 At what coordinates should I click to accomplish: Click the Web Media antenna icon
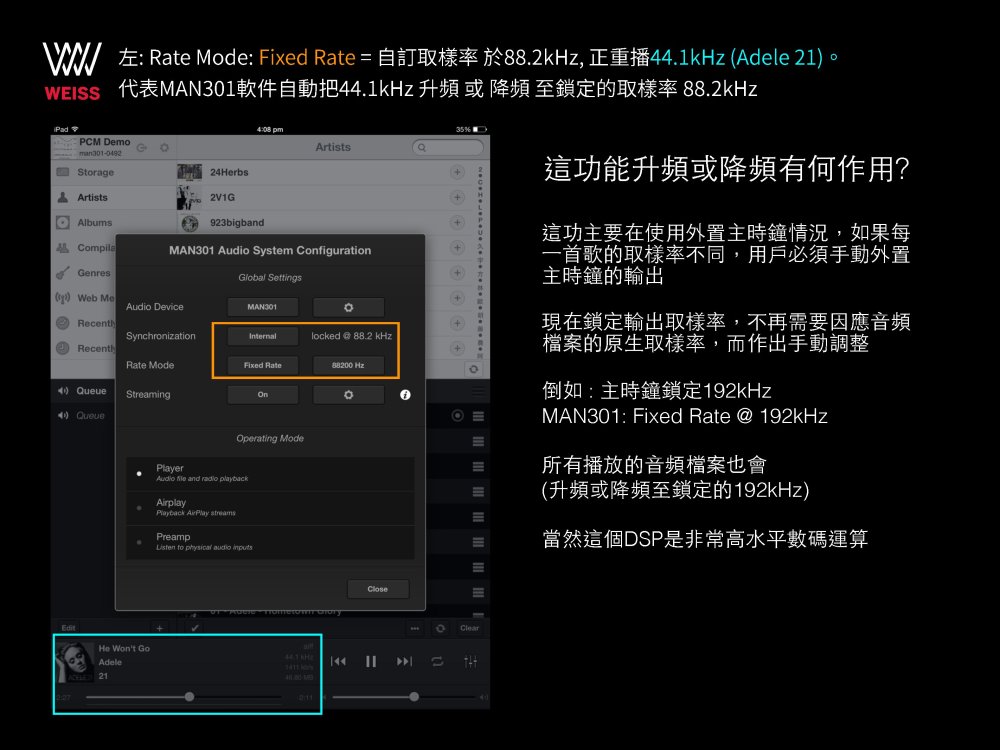(x=62, y=298)
